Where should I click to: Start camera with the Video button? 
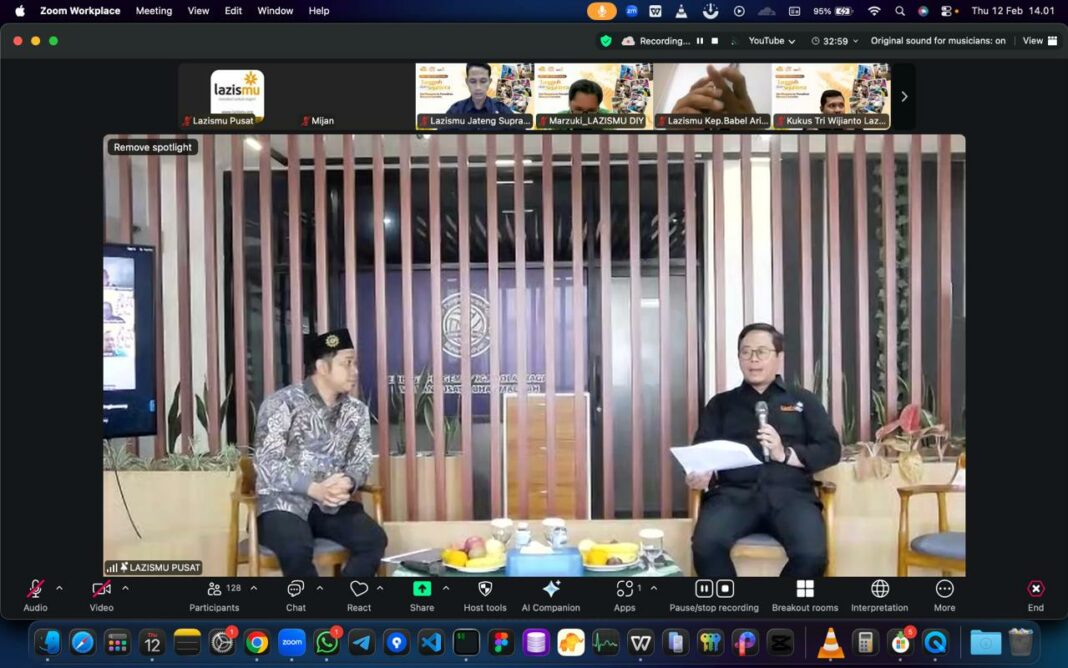tap(101, 590)
